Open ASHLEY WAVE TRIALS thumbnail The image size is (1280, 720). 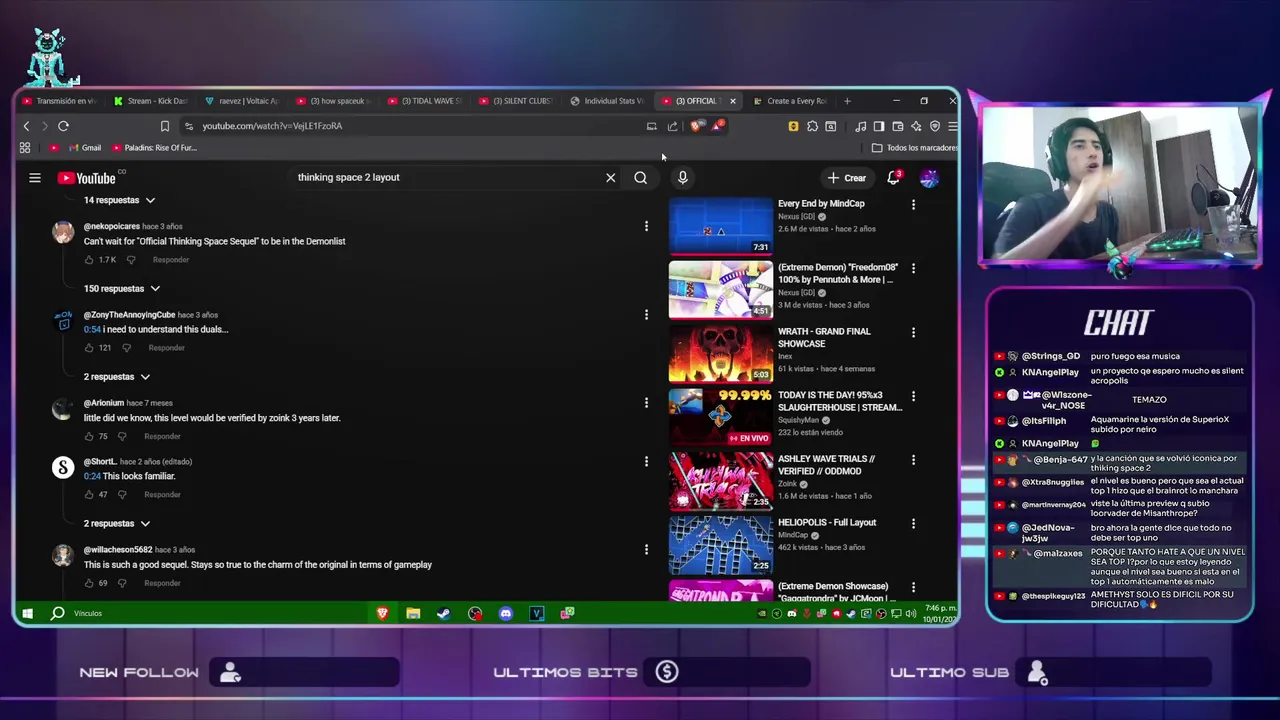tap(720, 481)
